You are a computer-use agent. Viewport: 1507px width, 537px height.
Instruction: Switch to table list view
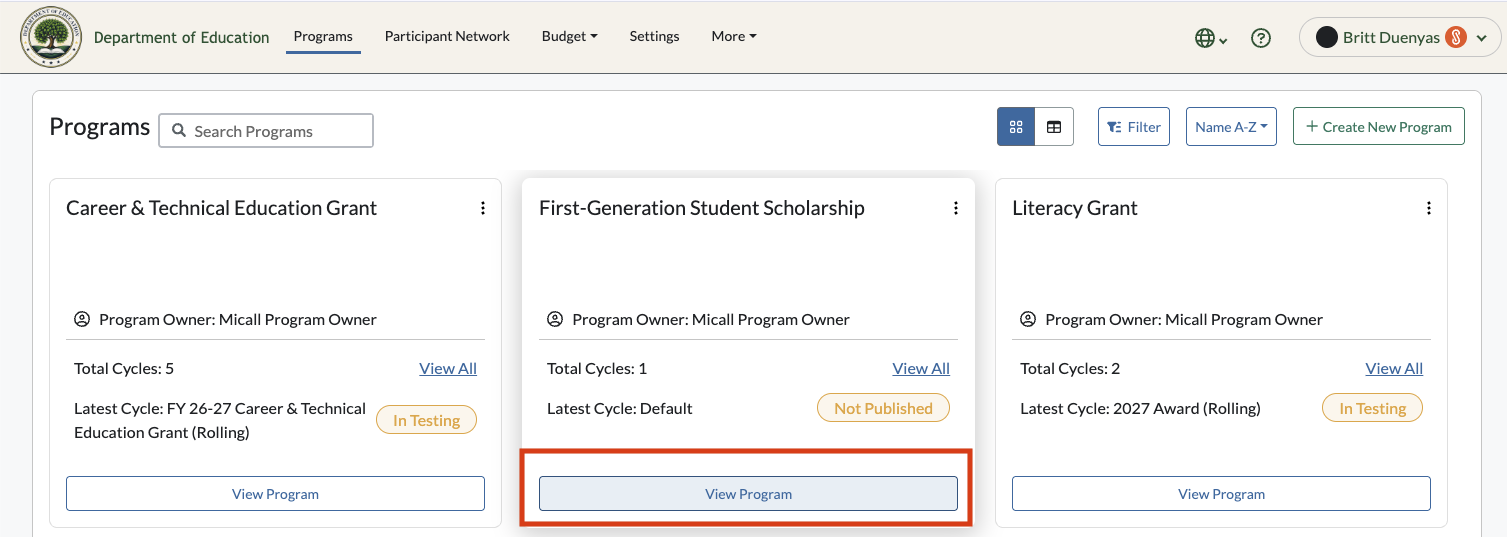[x=1054, y=127]
